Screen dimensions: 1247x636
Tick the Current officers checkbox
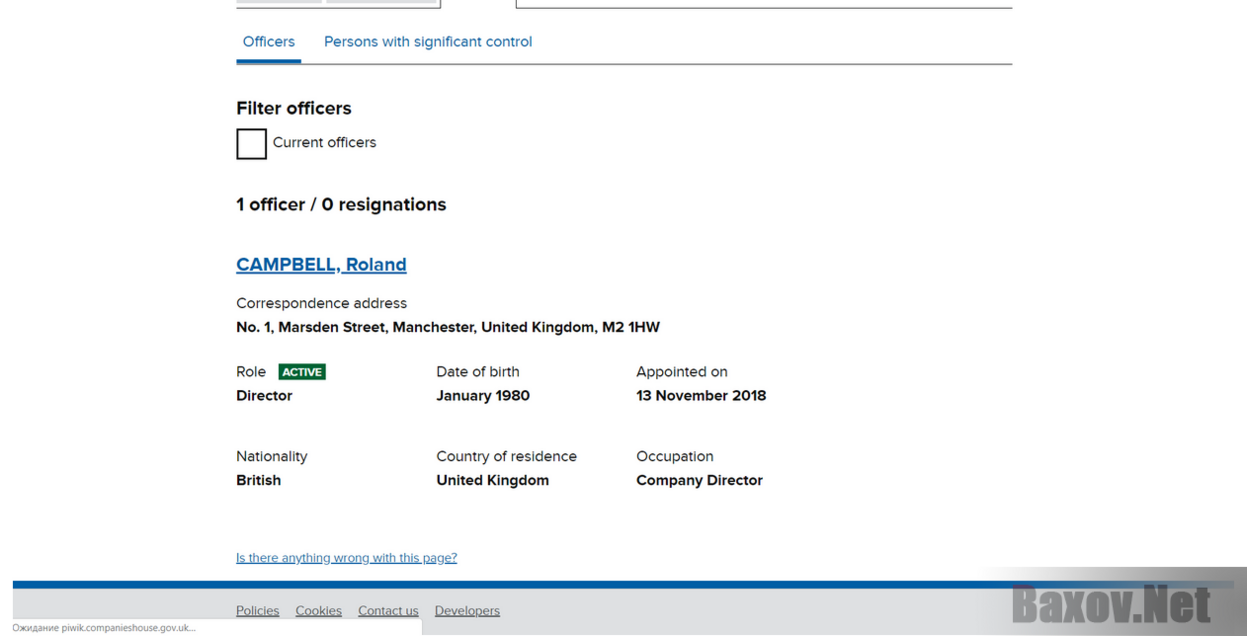click(x=251, y=144)
